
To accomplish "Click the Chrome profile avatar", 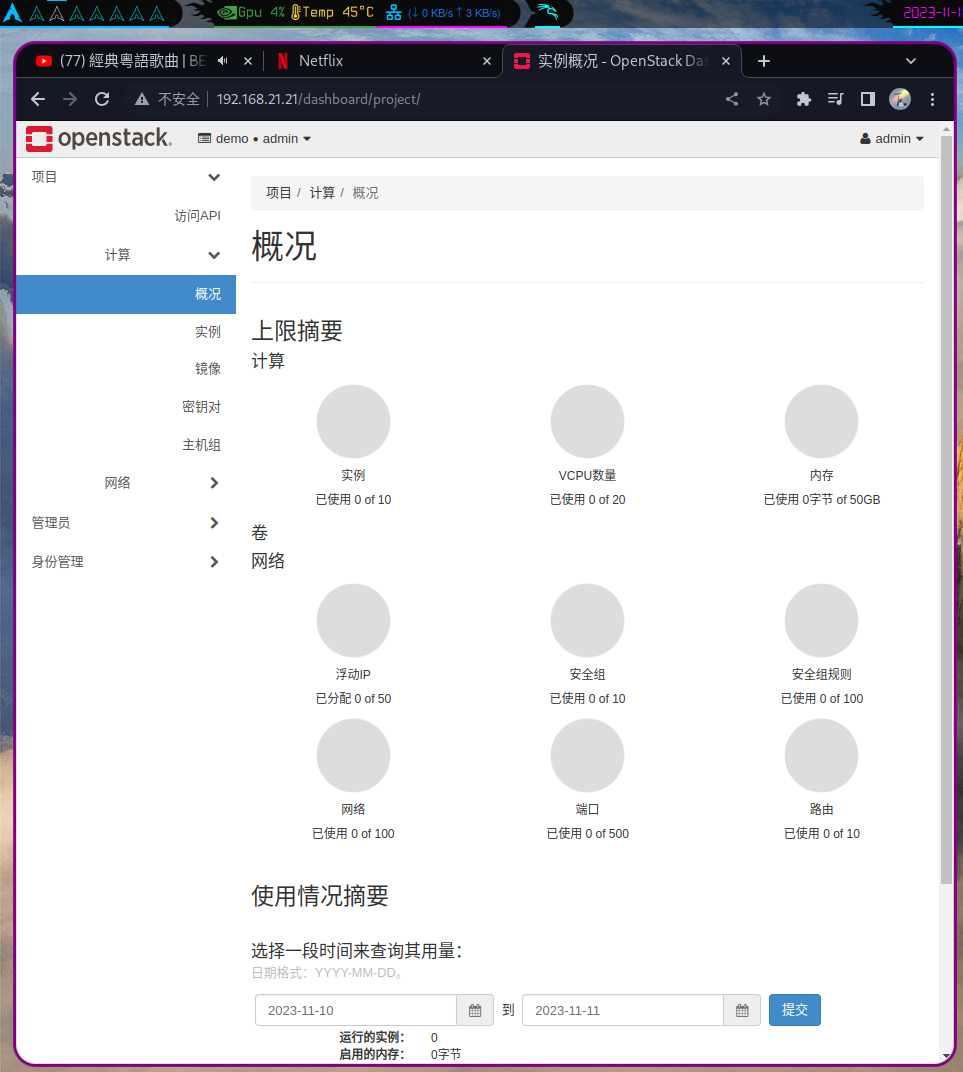I will (x=900, y=99).
